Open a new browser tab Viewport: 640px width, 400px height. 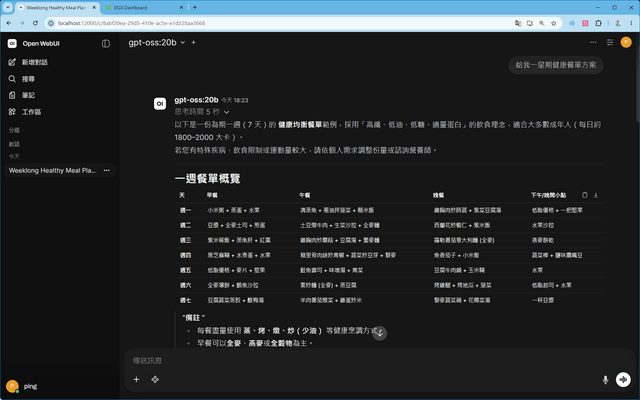point(195,7)
